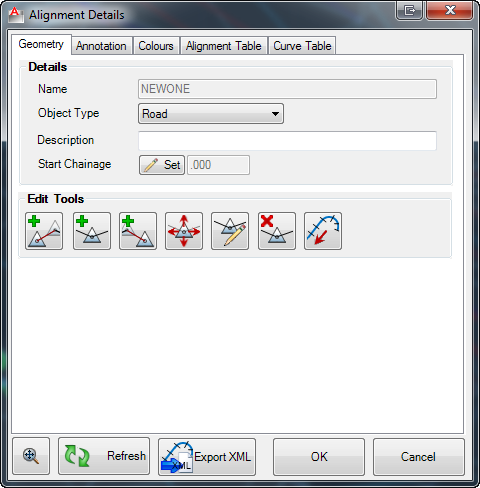Open the Edit IP pencil tool

pyautogui.click(x=230, y=231)
